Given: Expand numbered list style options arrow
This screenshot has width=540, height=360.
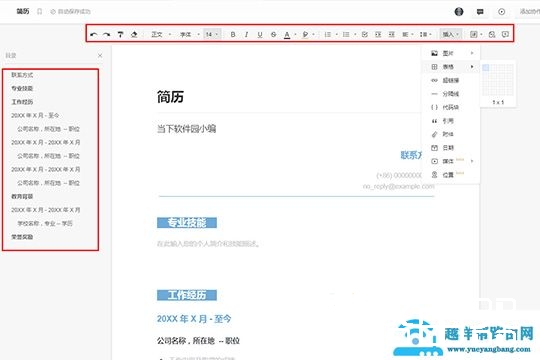Looking at the screenshot, I should [x=336, y=34].
